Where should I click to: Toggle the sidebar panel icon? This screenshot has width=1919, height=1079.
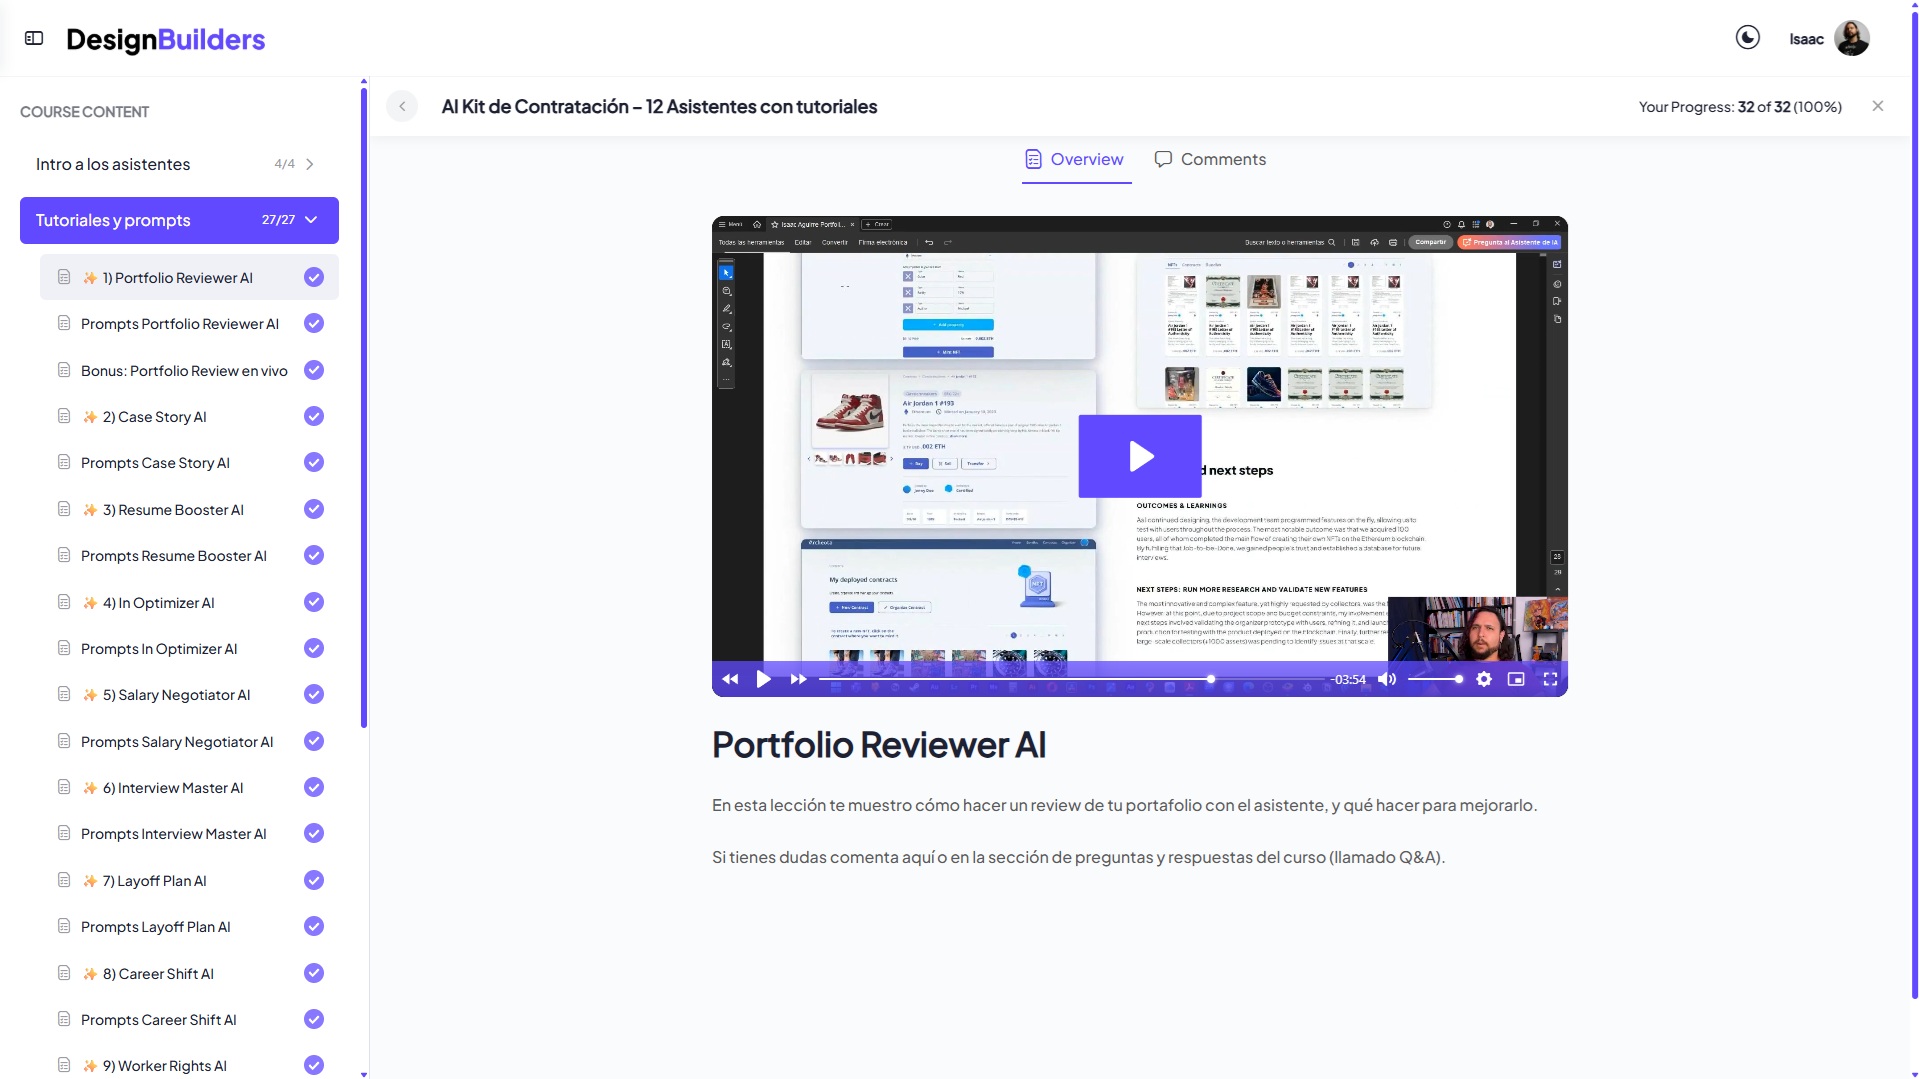pos(34,38)
